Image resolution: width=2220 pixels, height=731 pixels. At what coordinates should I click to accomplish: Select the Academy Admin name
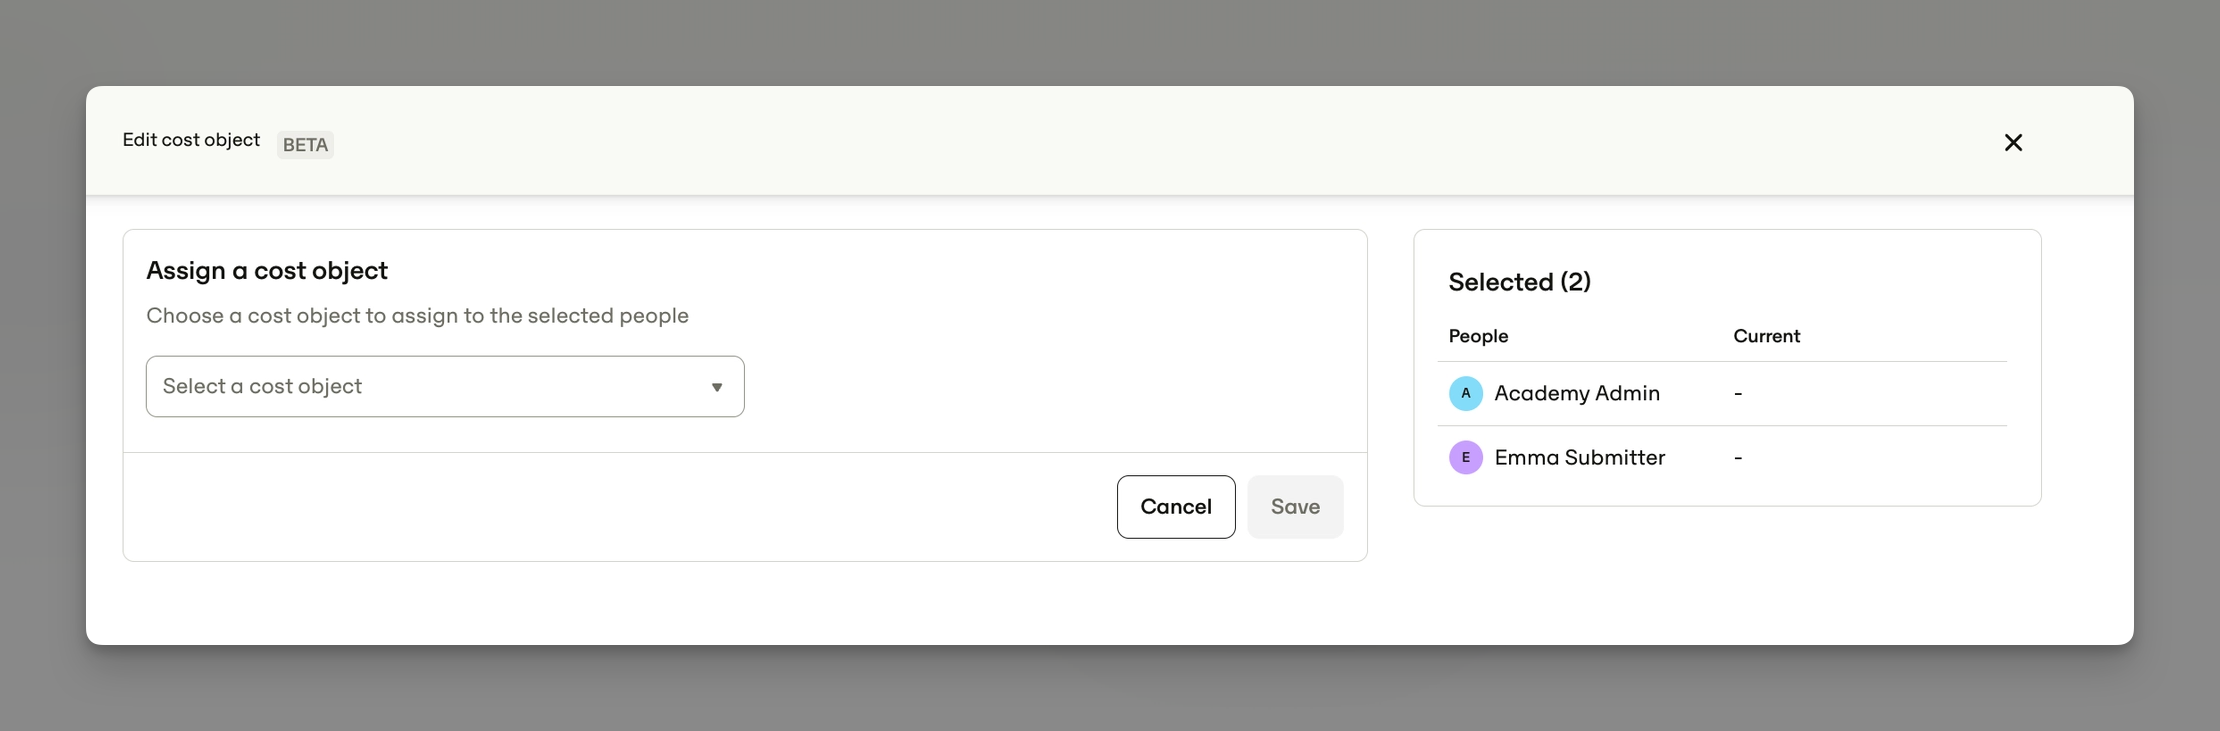pyautogui.click(x=1577, y=393)
